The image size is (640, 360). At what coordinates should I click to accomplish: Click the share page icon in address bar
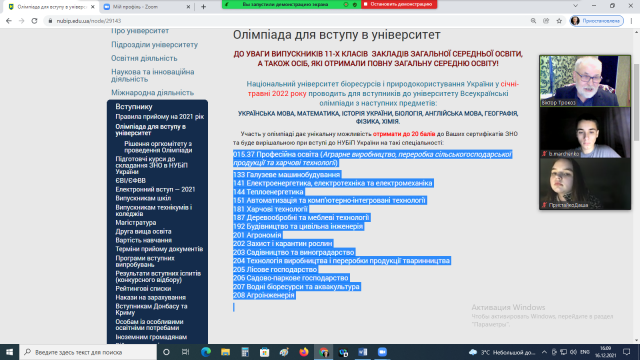tap(546, 21)
